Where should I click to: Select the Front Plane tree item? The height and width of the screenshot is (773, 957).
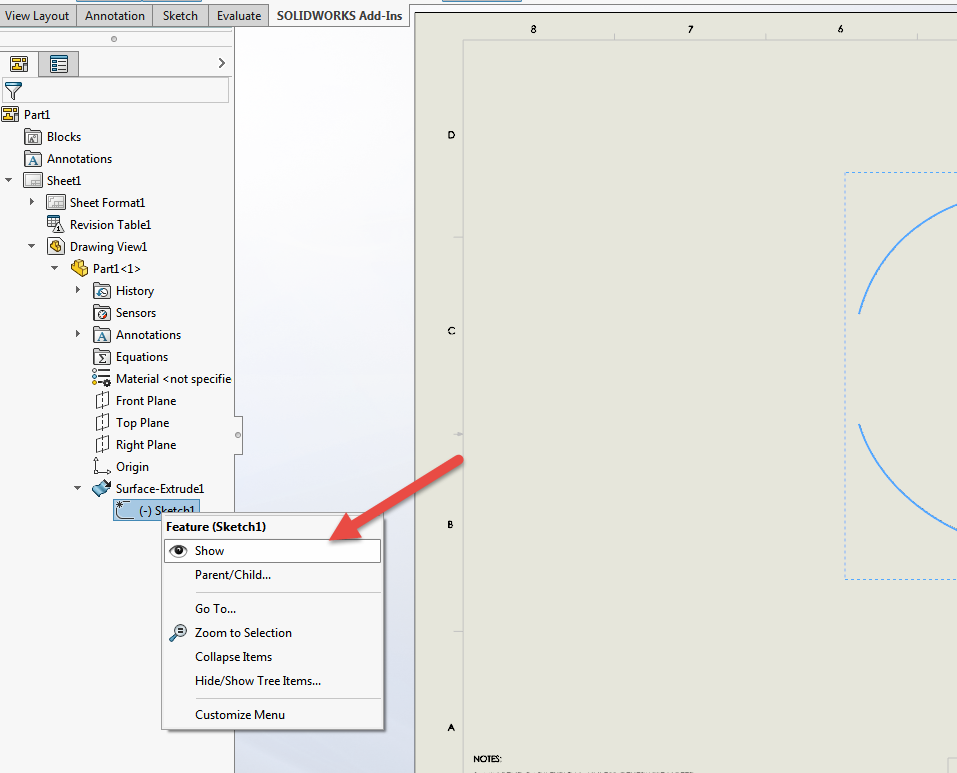[x=144, y=400]
